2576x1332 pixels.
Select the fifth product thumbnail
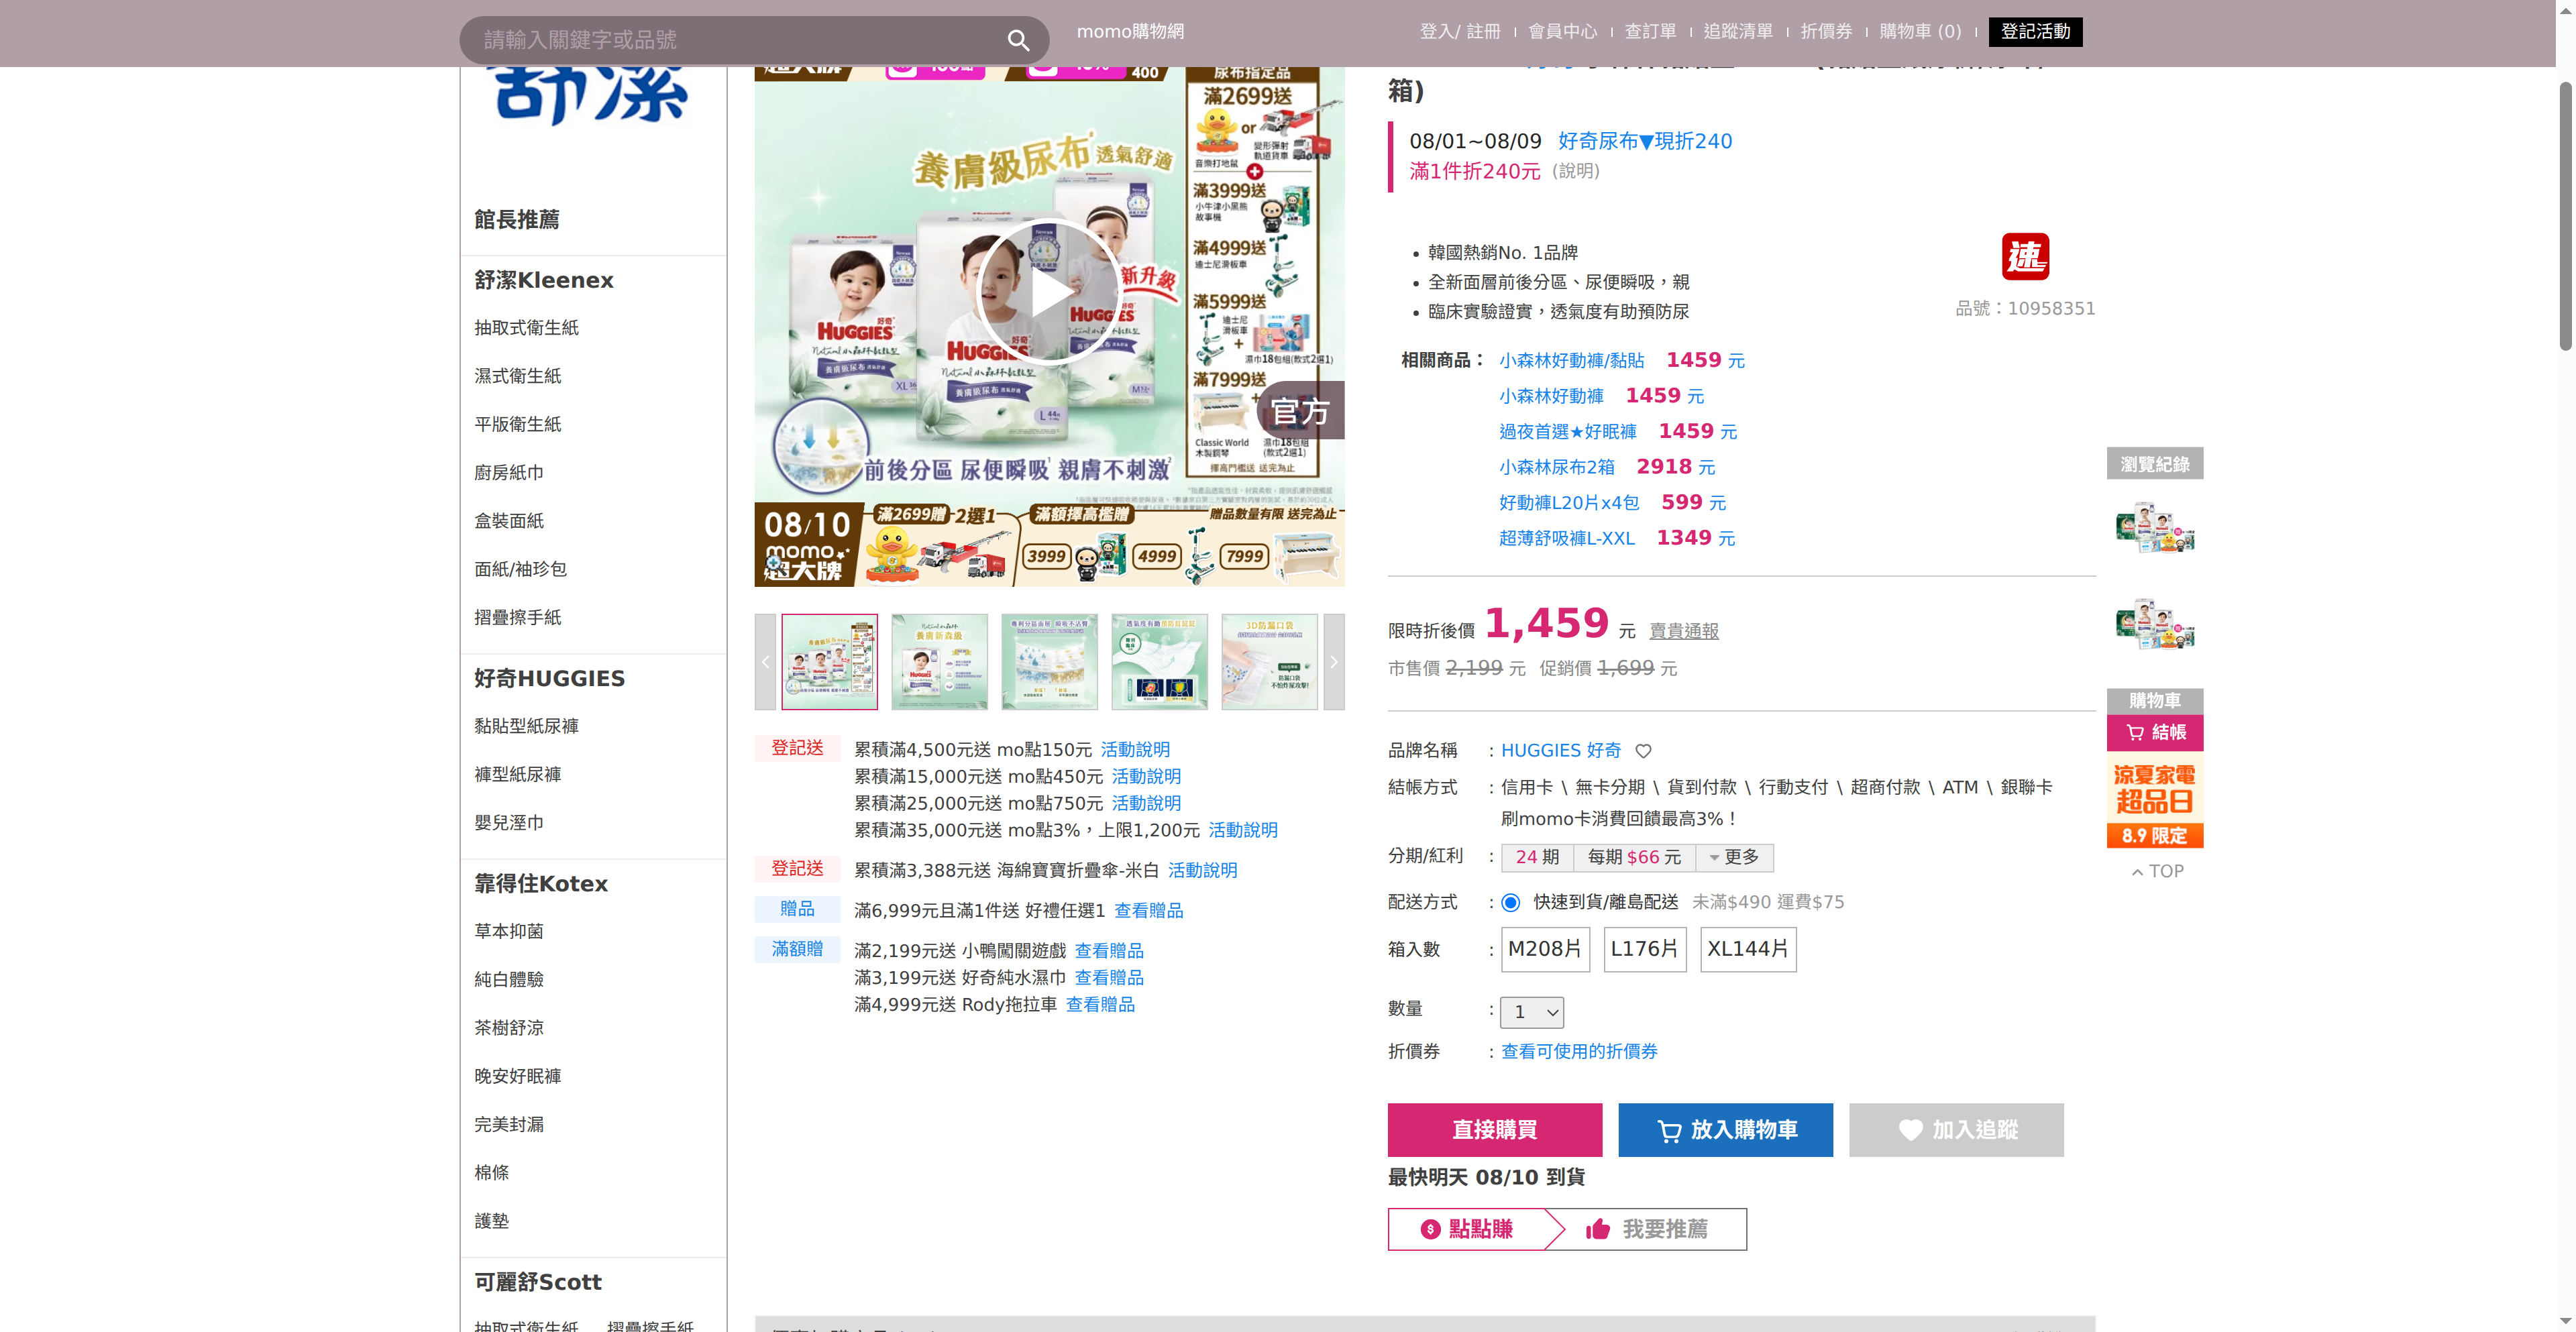click(x=1269, y=662)
